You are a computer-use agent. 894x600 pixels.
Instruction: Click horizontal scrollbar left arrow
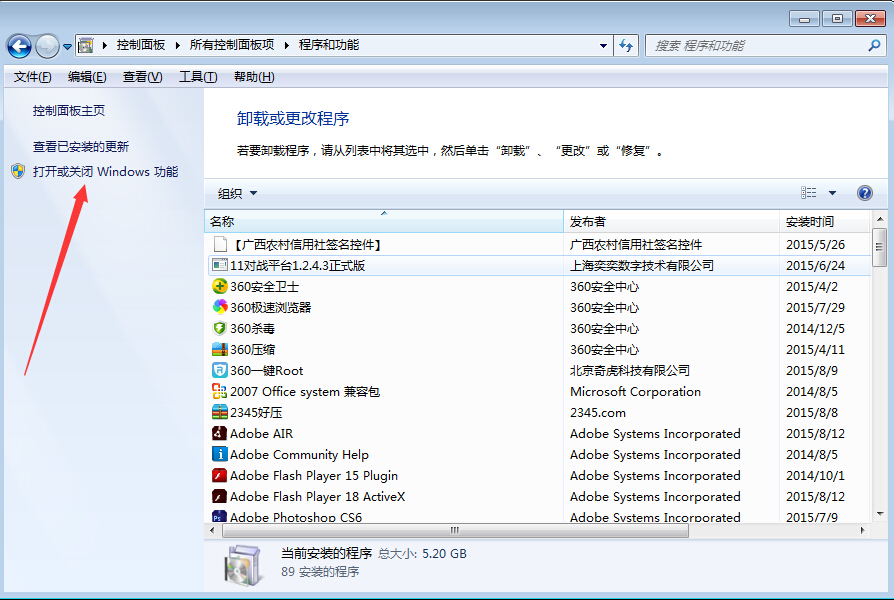click(x=213, y=530)
